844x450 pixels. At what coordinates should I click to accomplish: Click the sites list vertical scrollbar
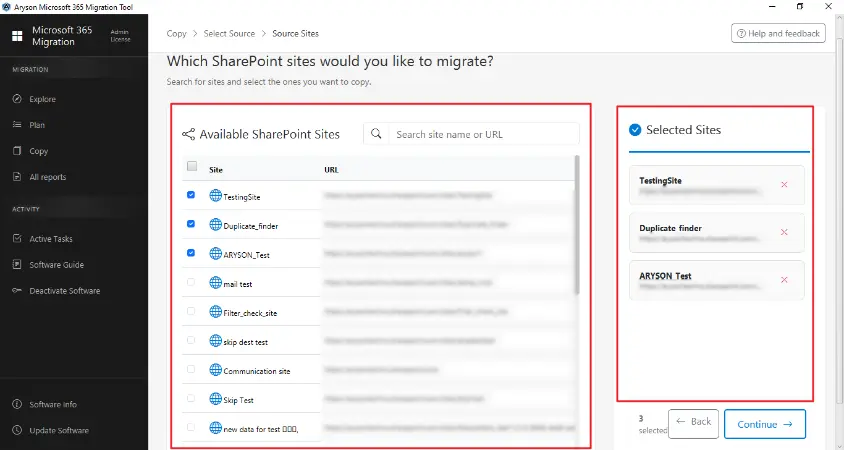(577, 224)
